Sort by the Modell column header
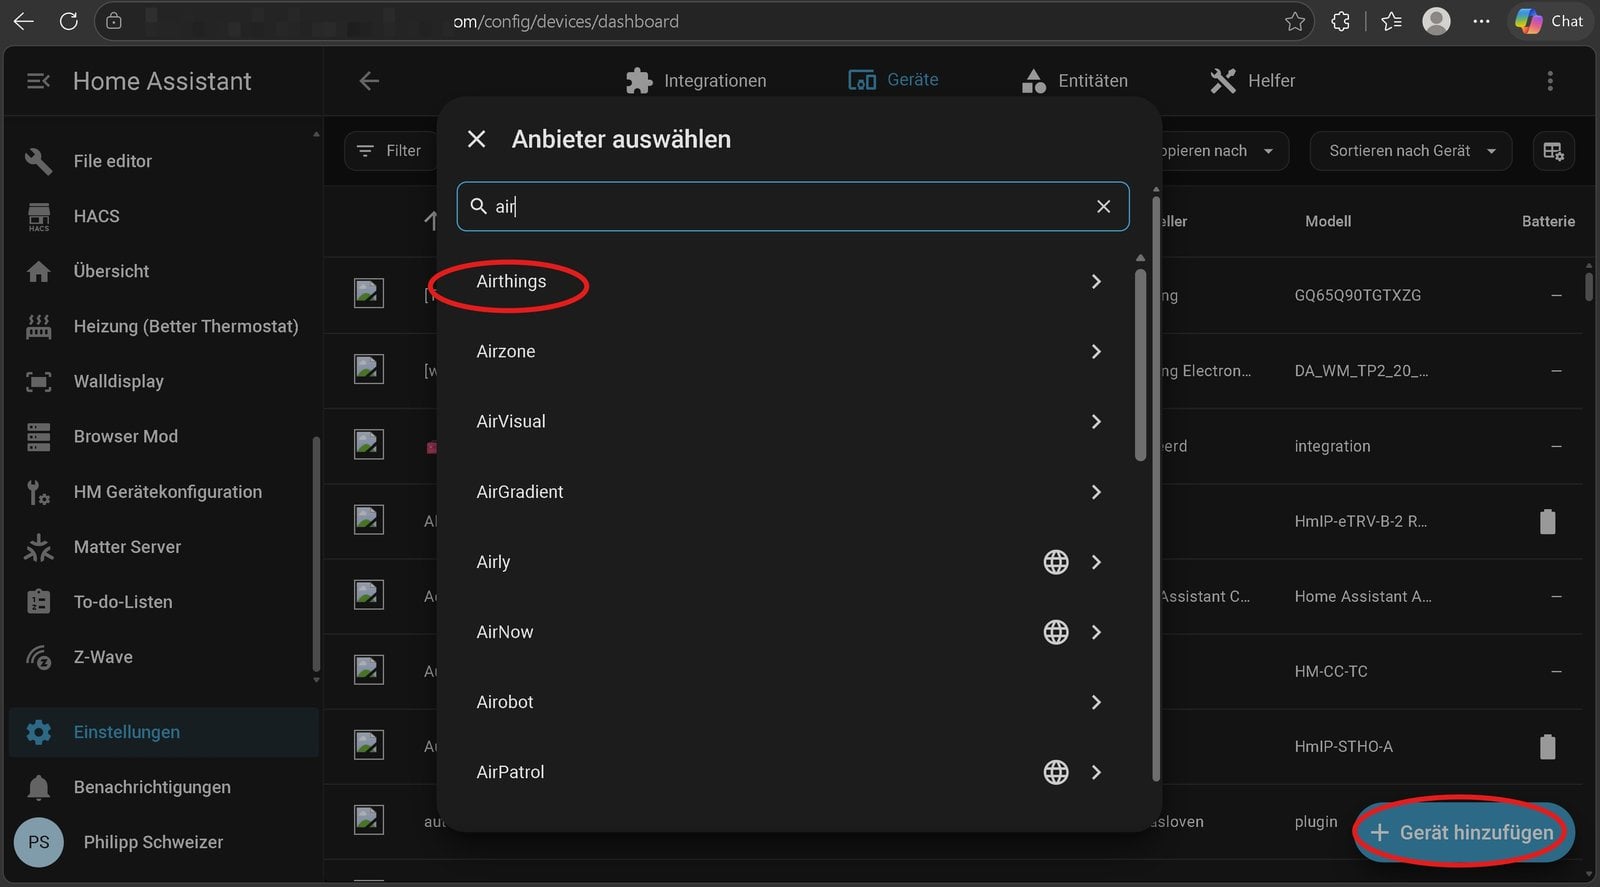The height and width of the screenshot is (887, 1600). click(1328, 221)
